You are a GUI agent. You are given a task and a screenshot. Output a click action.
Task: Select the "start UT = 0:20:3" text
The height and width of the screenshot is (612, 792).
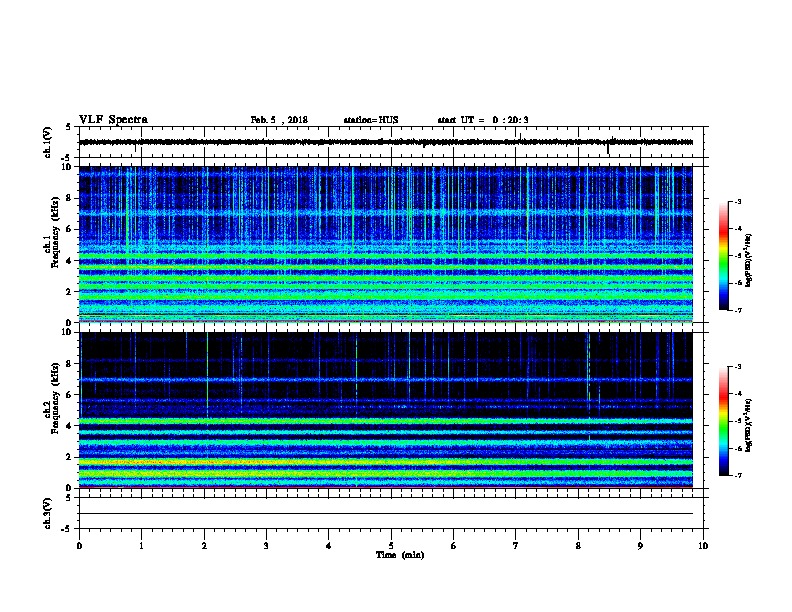coord(483,120)
